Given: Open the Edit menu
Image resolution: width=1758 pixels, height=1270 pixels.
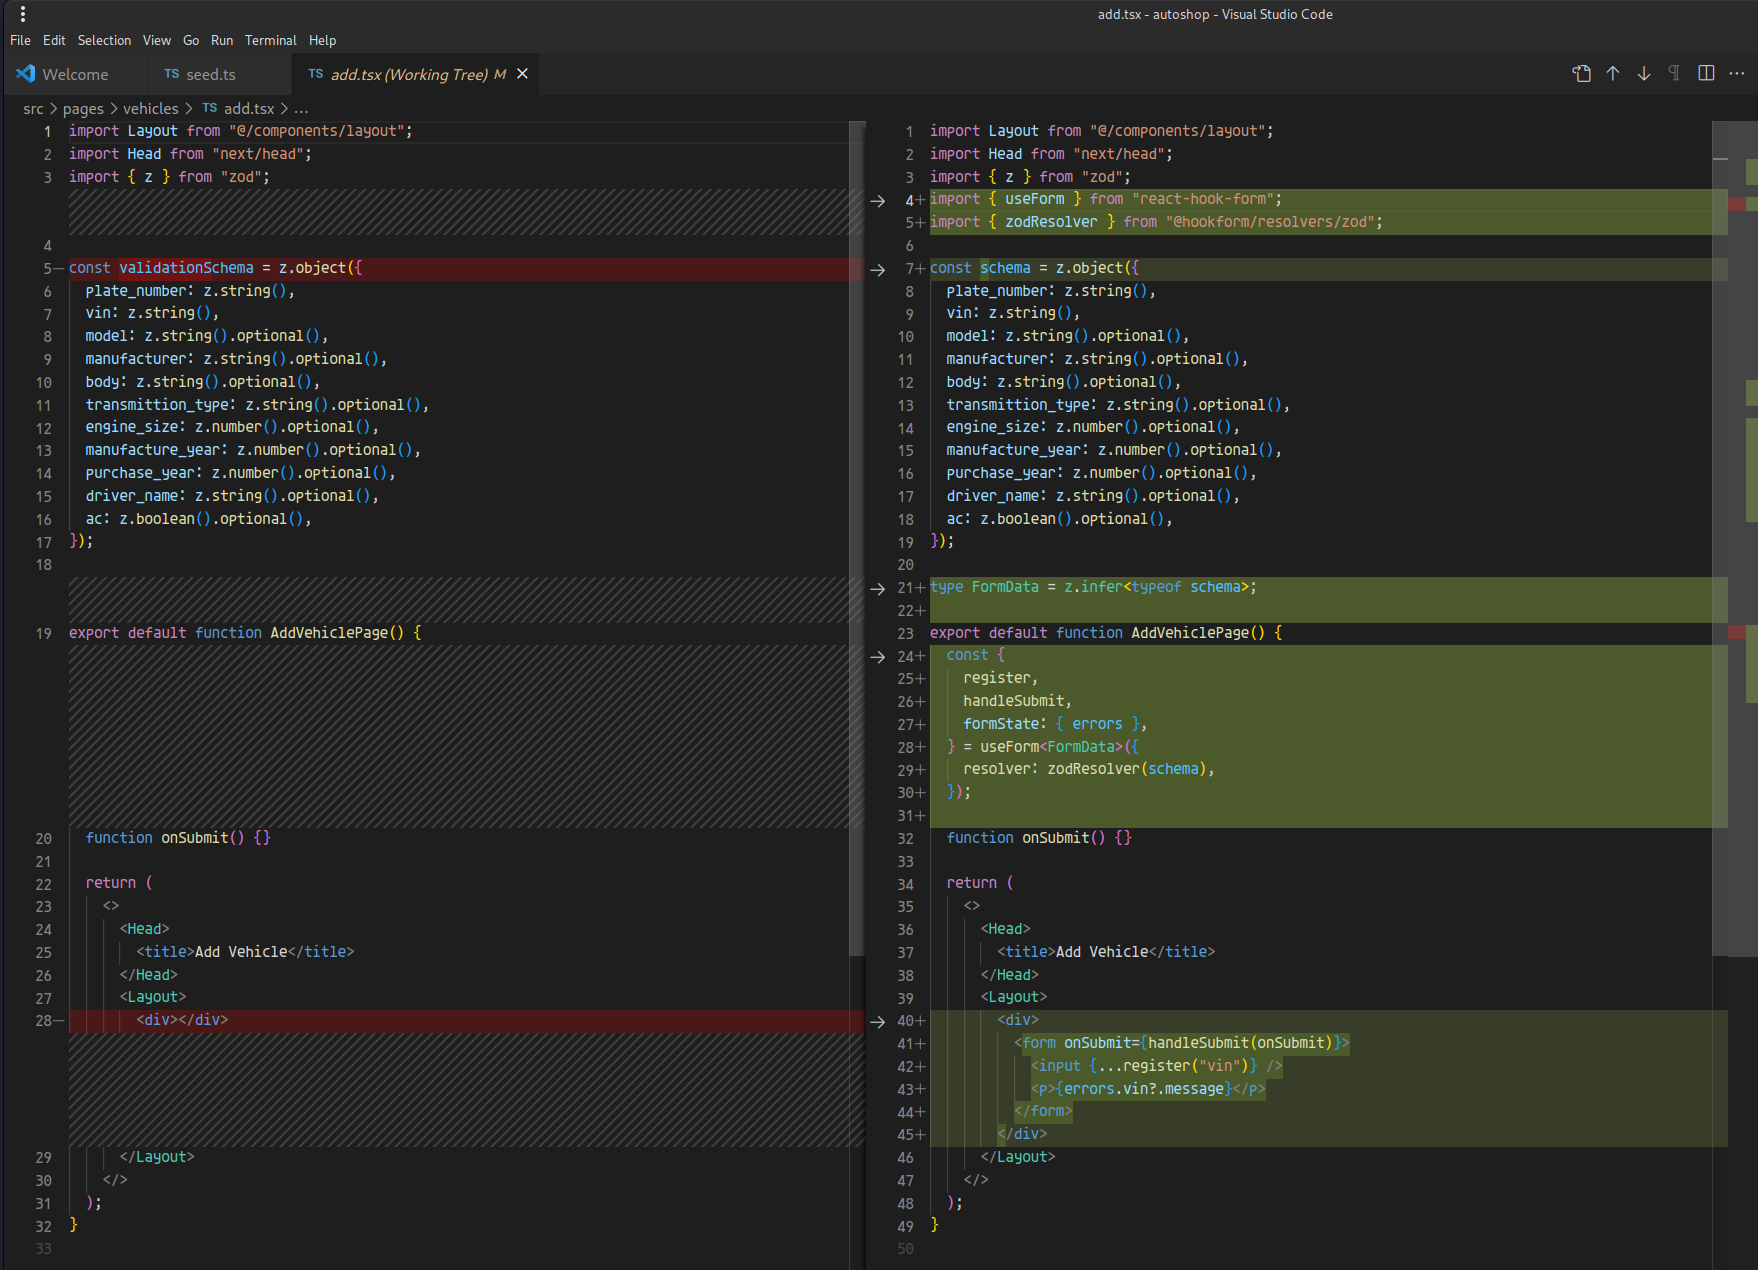Looking at the screenshot, I should click(54, 40).
